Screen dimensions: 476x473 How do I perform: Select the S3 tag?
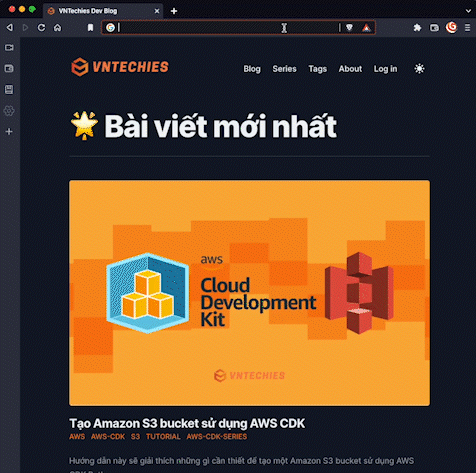[x=135, y=437]
